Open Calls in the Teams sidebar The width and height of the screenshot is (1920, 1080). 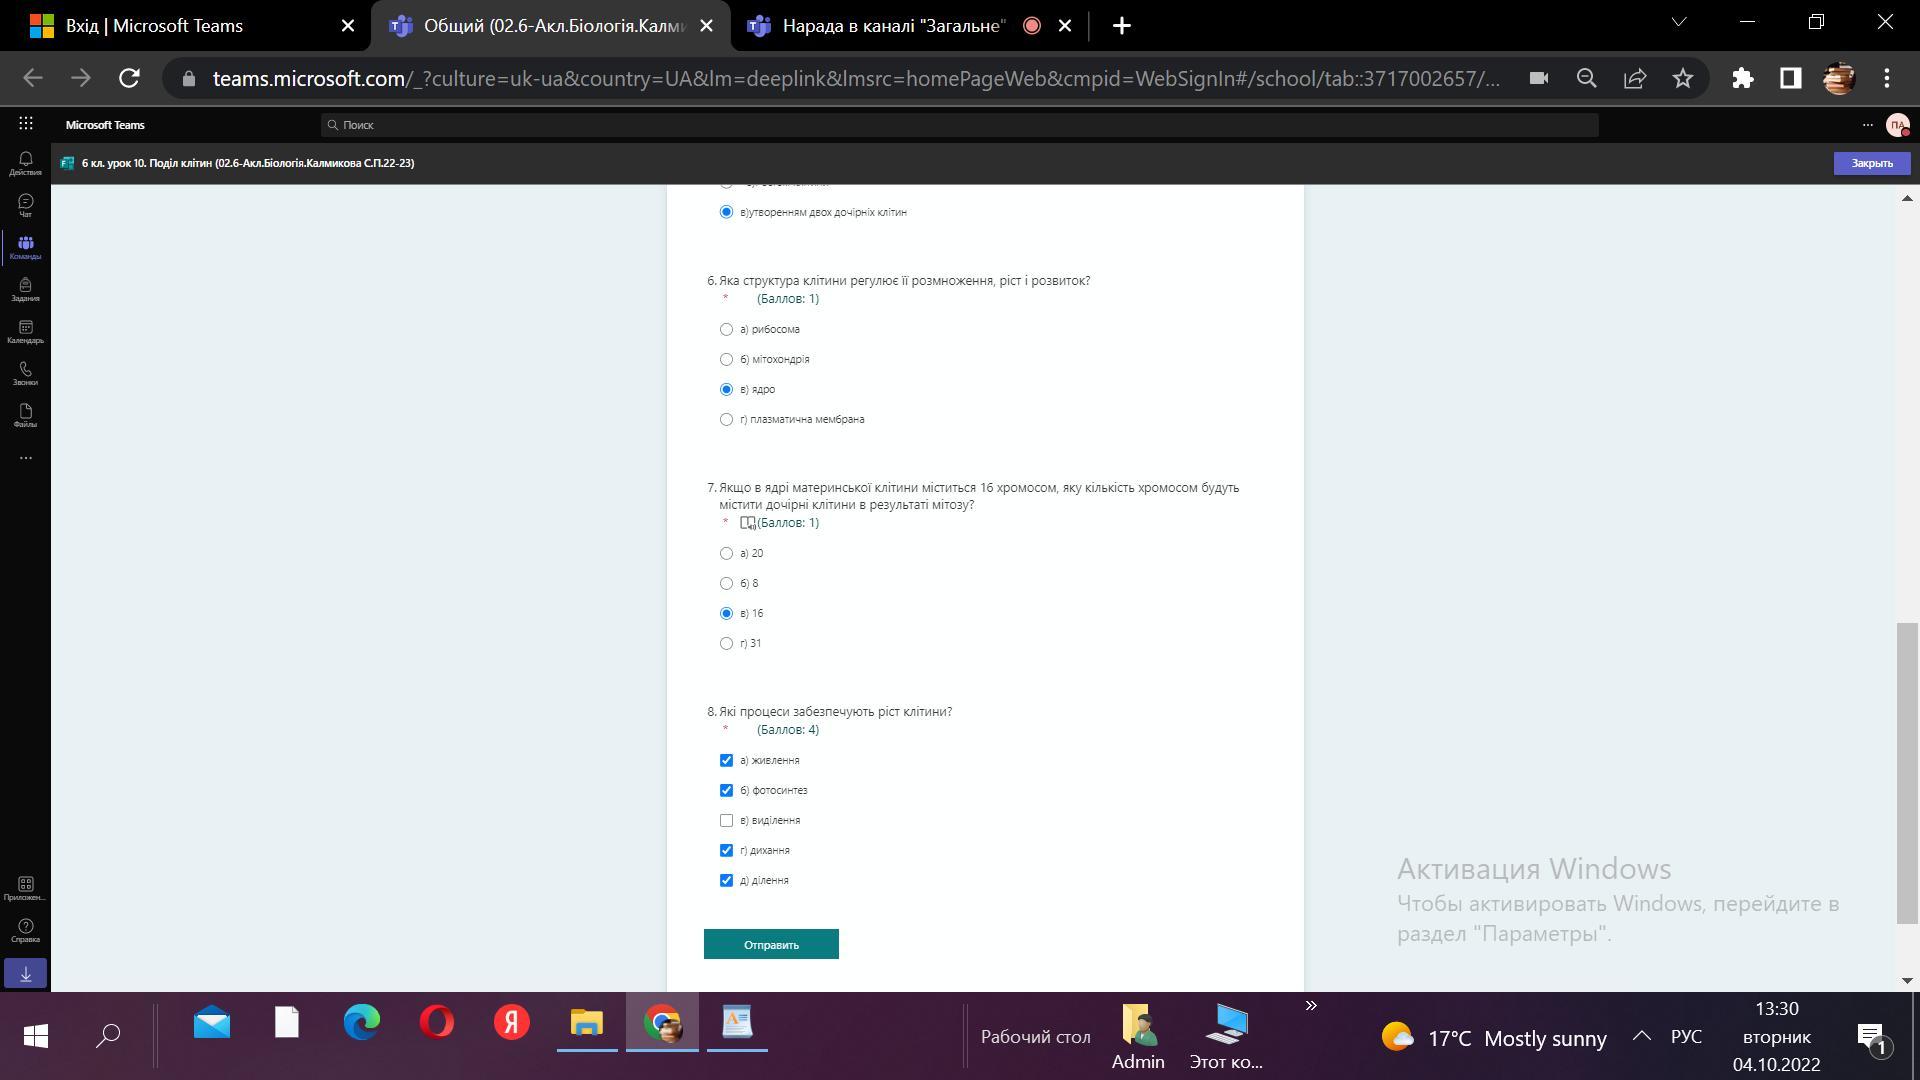tap(25, 373)
